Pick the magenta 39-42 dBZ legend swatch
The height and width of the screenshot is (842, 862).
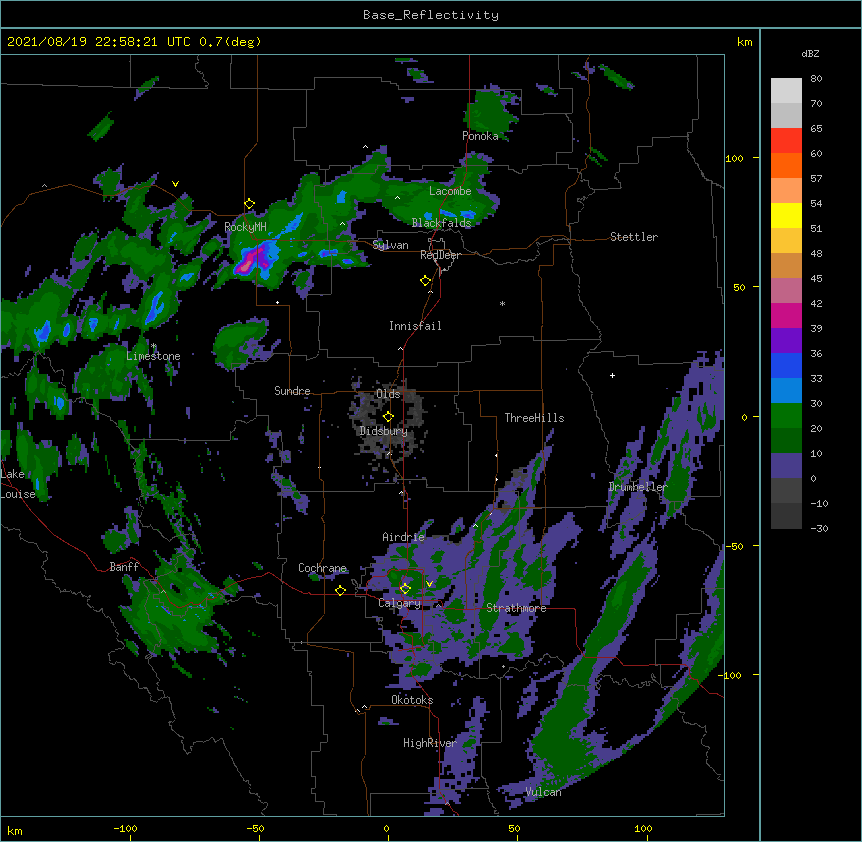point(786,315)
